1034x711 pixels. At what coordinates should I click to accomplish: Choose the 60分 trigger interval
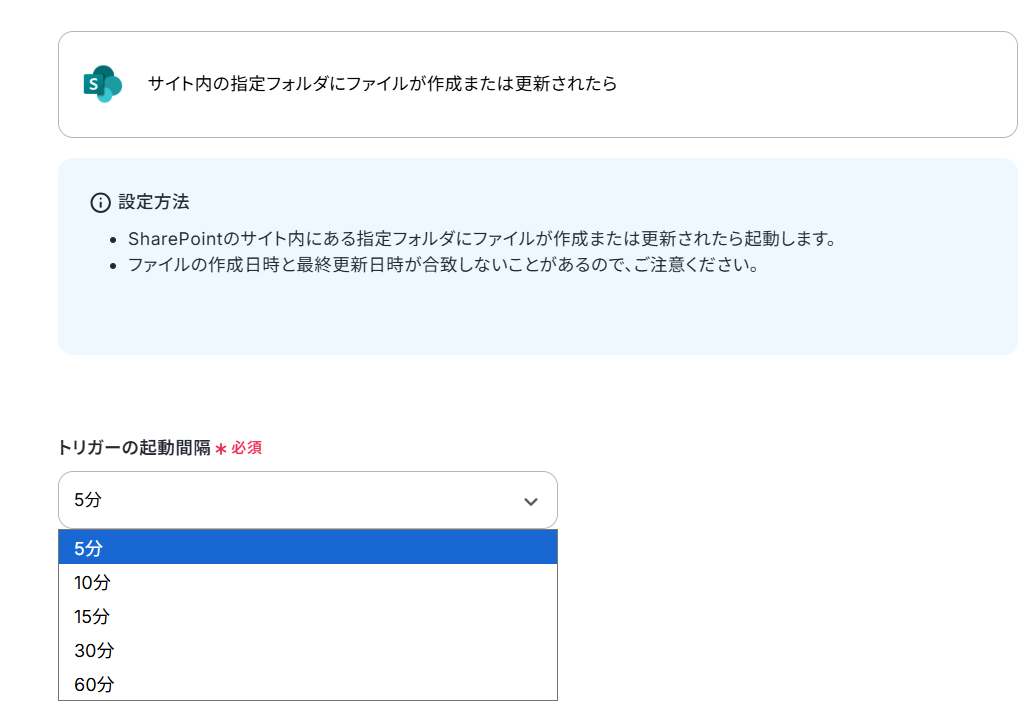pyautogui.click(x=308, y=685)
